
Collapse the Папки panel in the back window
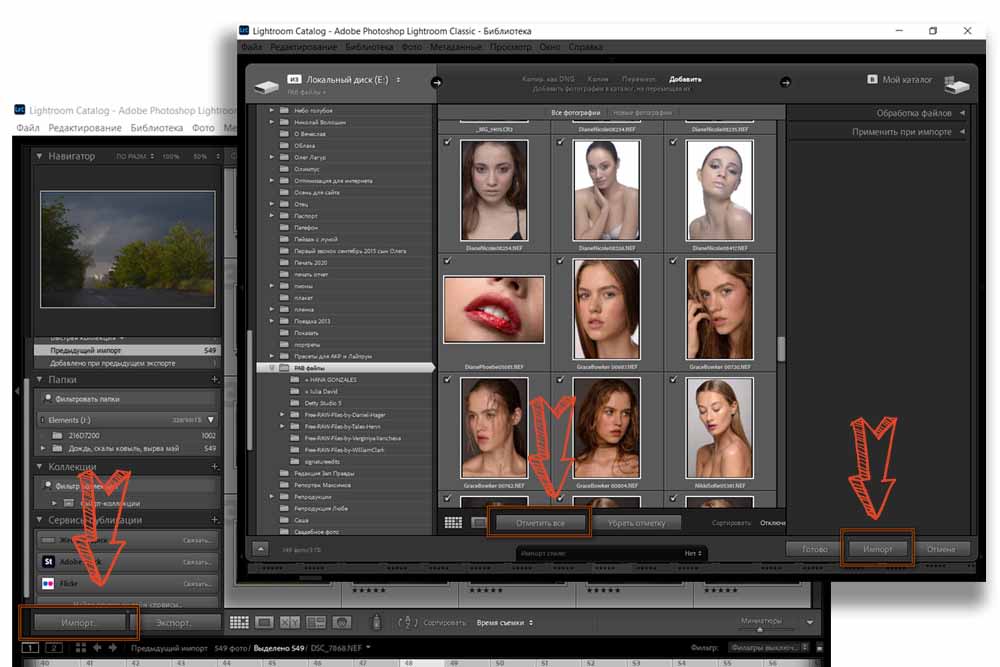tap(39, 379)
